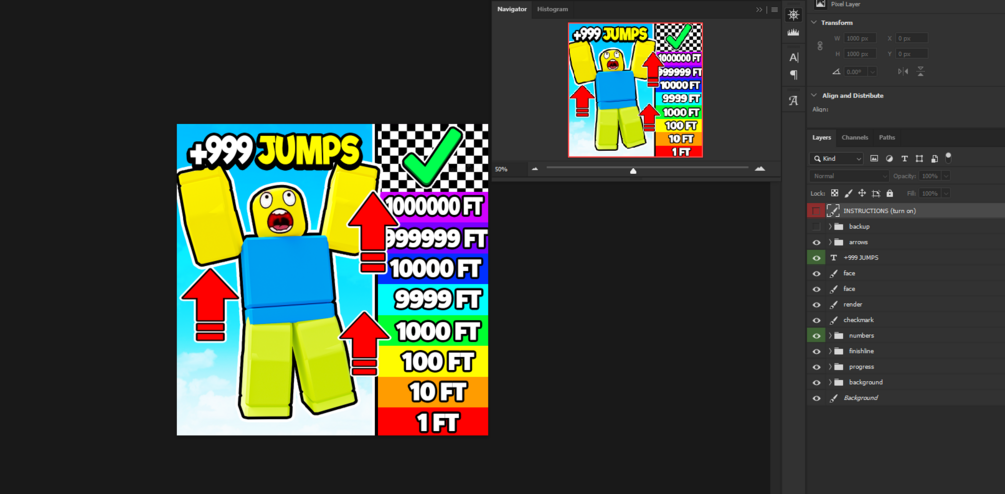The width and height of the screenshot is (1005, 494).
Task: Click the lock all padlock icon
Action: (x=890, y=193)
